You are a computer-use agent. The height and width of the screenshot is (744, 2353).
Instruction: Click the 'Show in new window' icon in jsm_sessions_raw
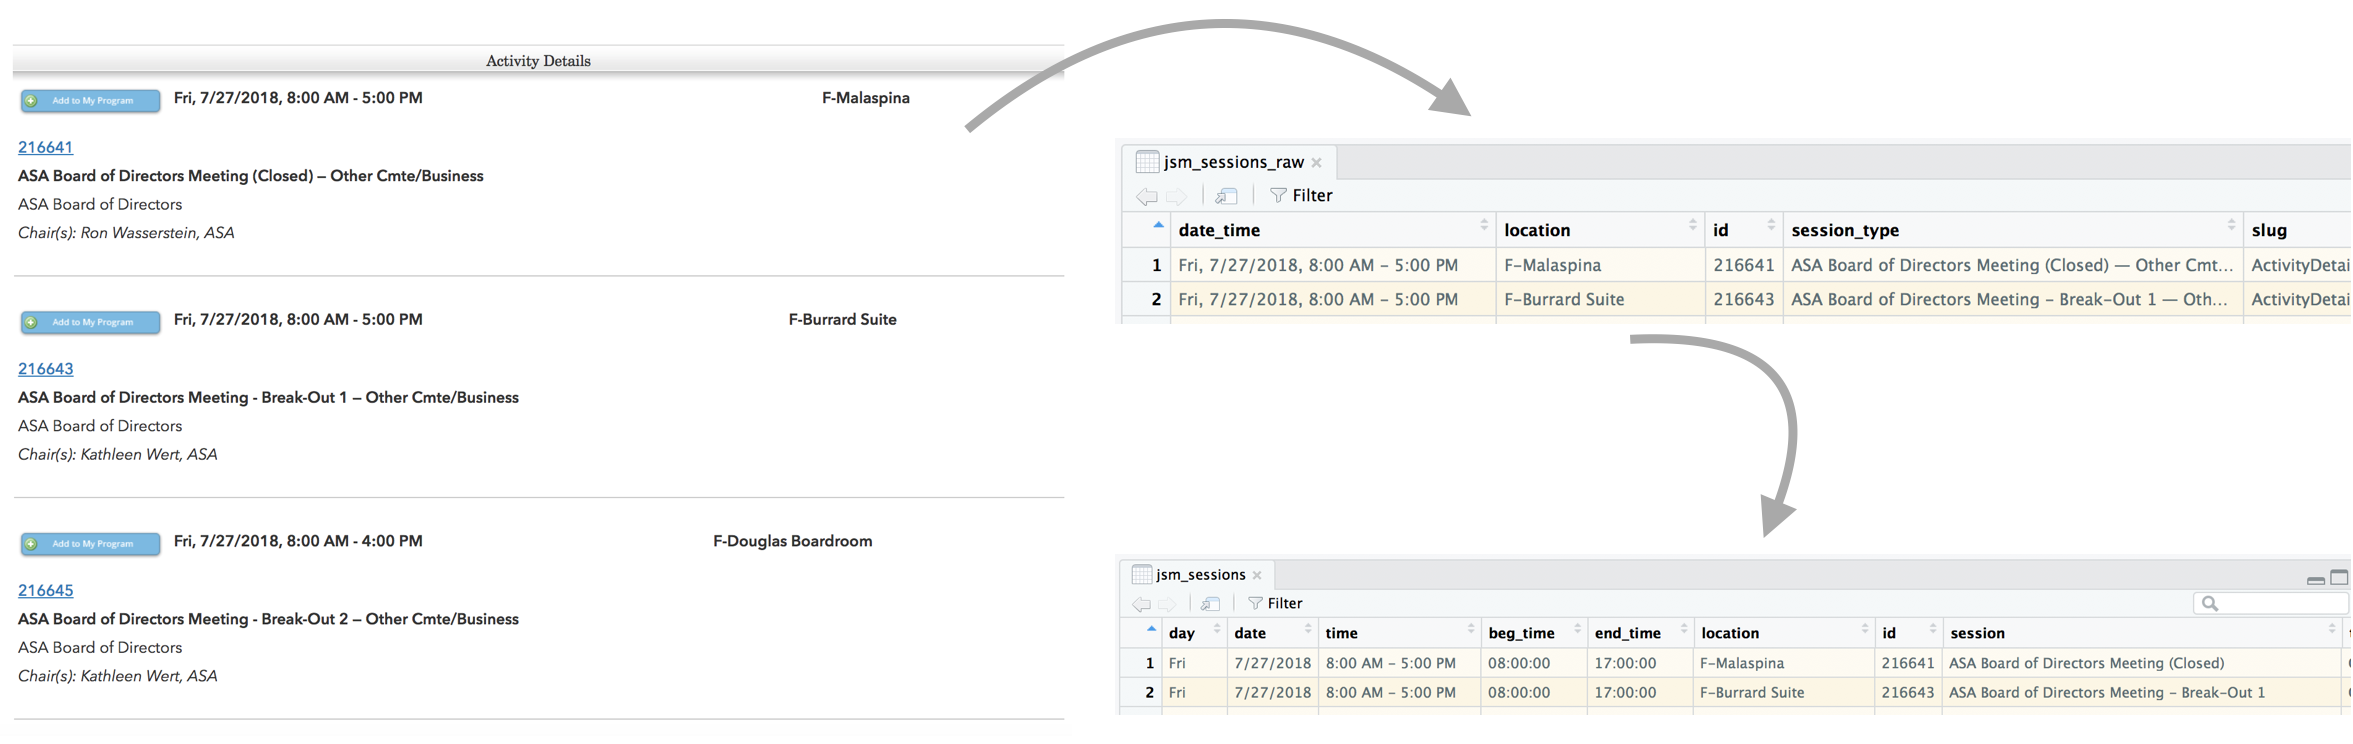click(x=1226, y=196)
